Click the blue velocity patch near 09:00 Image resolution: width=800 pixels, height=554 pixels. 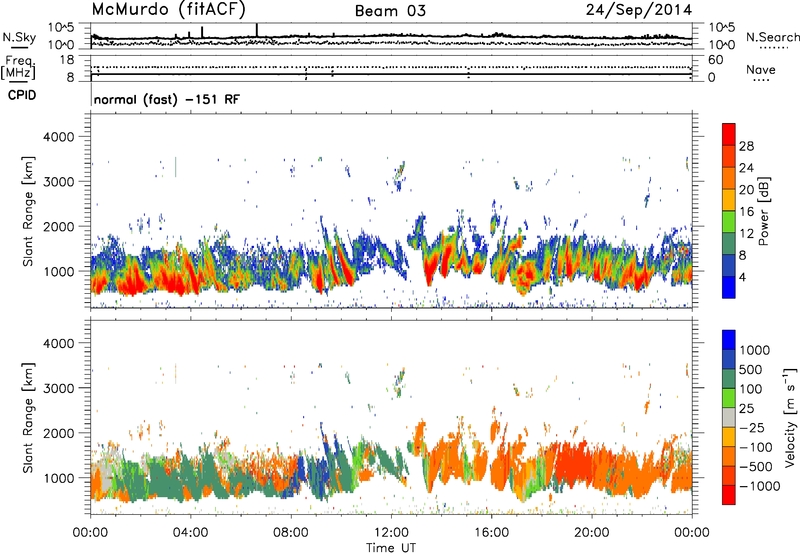(x=320, y=470)
